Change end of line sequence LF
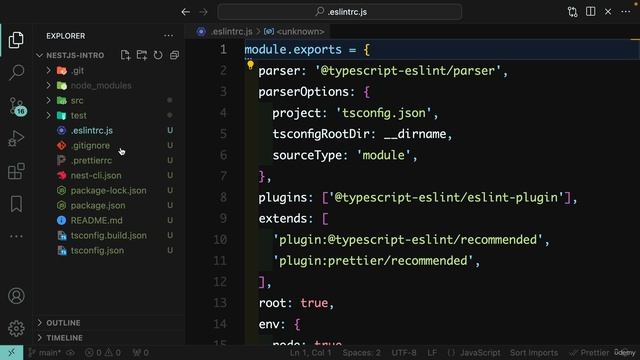Screen dimensions: 640x360 tap(432, 353)
